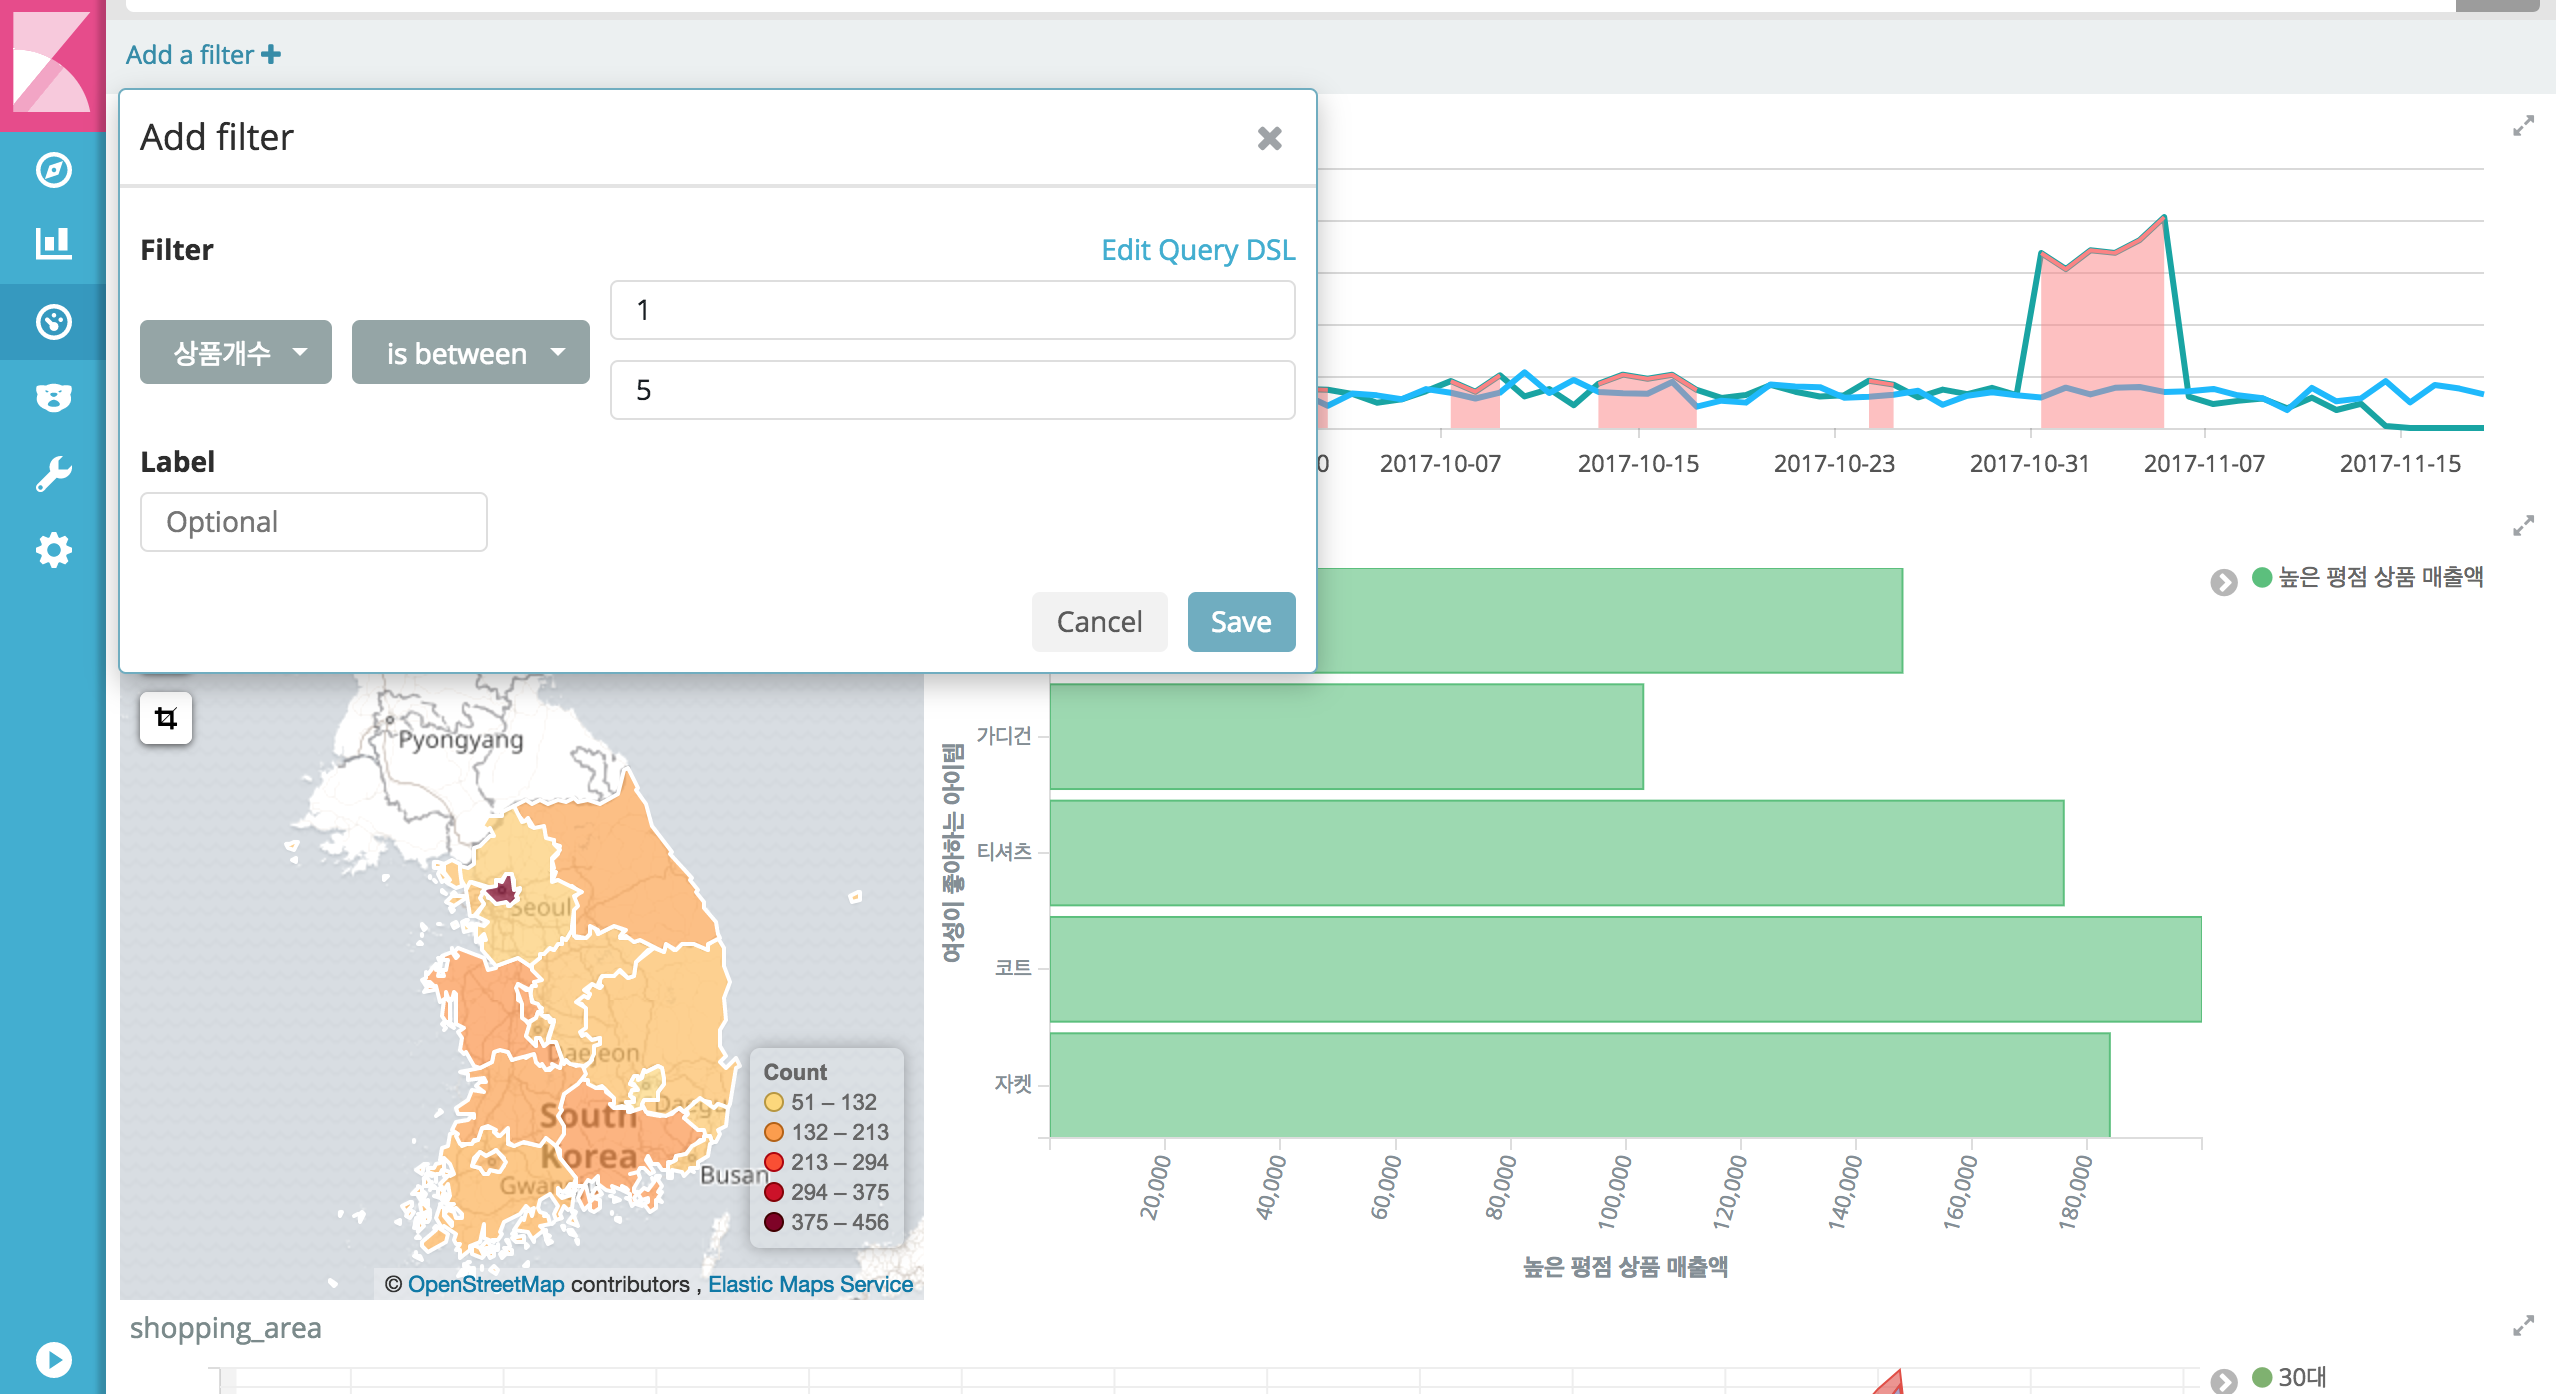Open Discover from the compass icon
The width and height of the screenshot is (2556, 1394).
(53, 170)
